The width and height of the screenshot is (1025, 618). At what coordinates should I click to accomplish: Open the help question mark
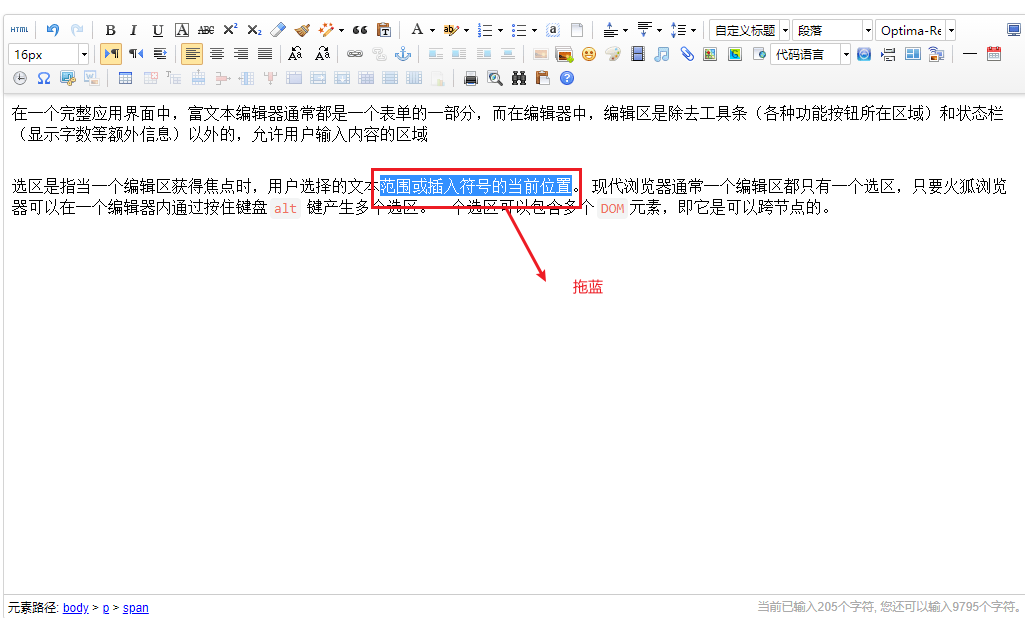(567, 78)
